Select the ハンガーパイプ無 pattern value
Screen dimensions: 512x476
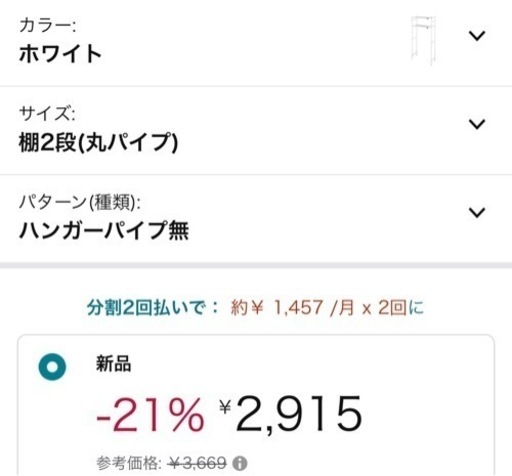104,231
